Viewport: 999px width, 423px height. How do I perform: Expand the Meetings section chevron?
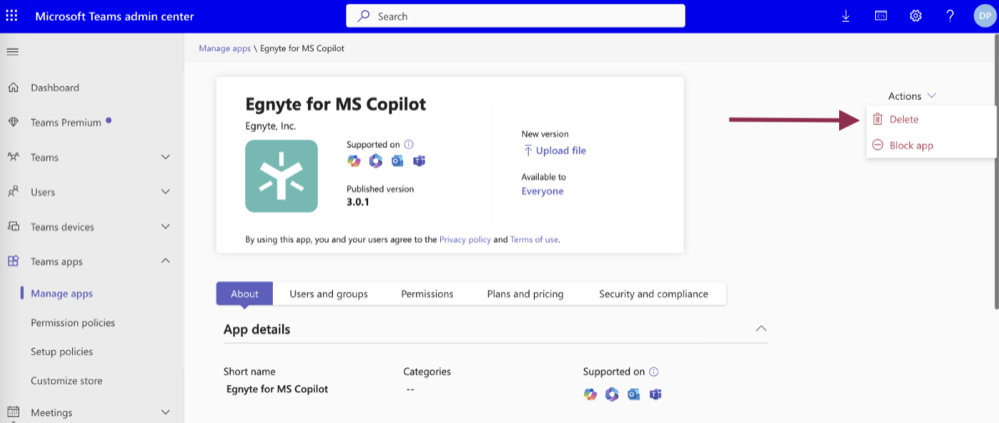coord(166,412)
